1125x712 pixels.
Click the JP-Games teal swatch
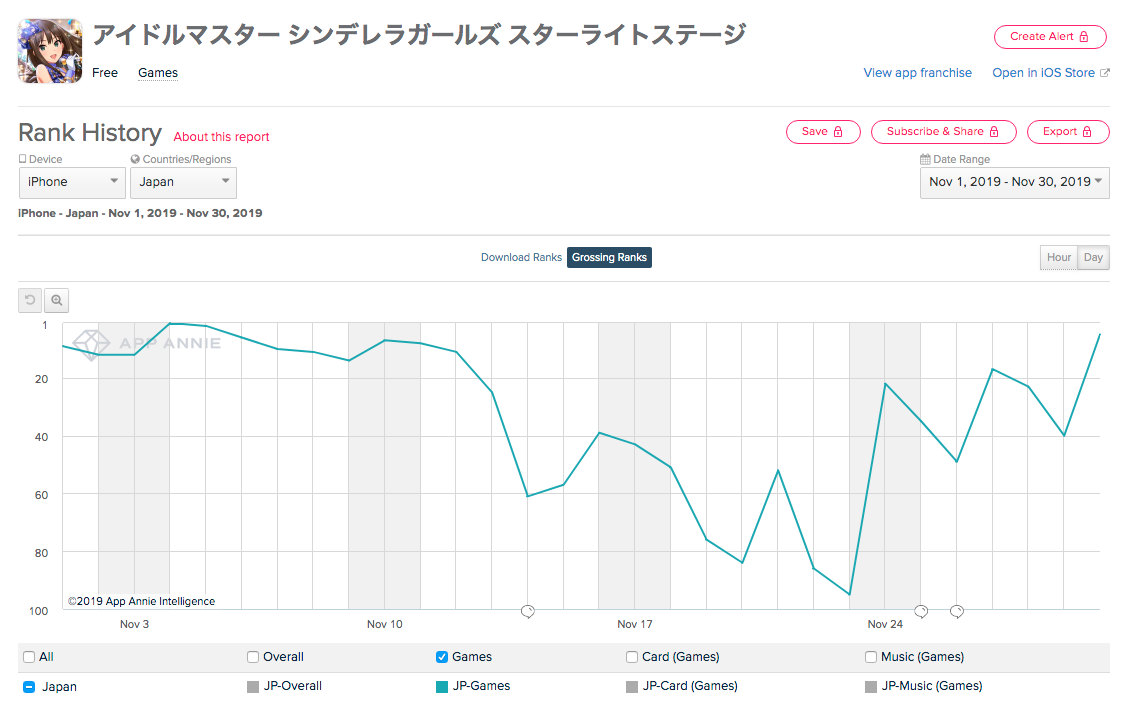(x=442, y=687)
